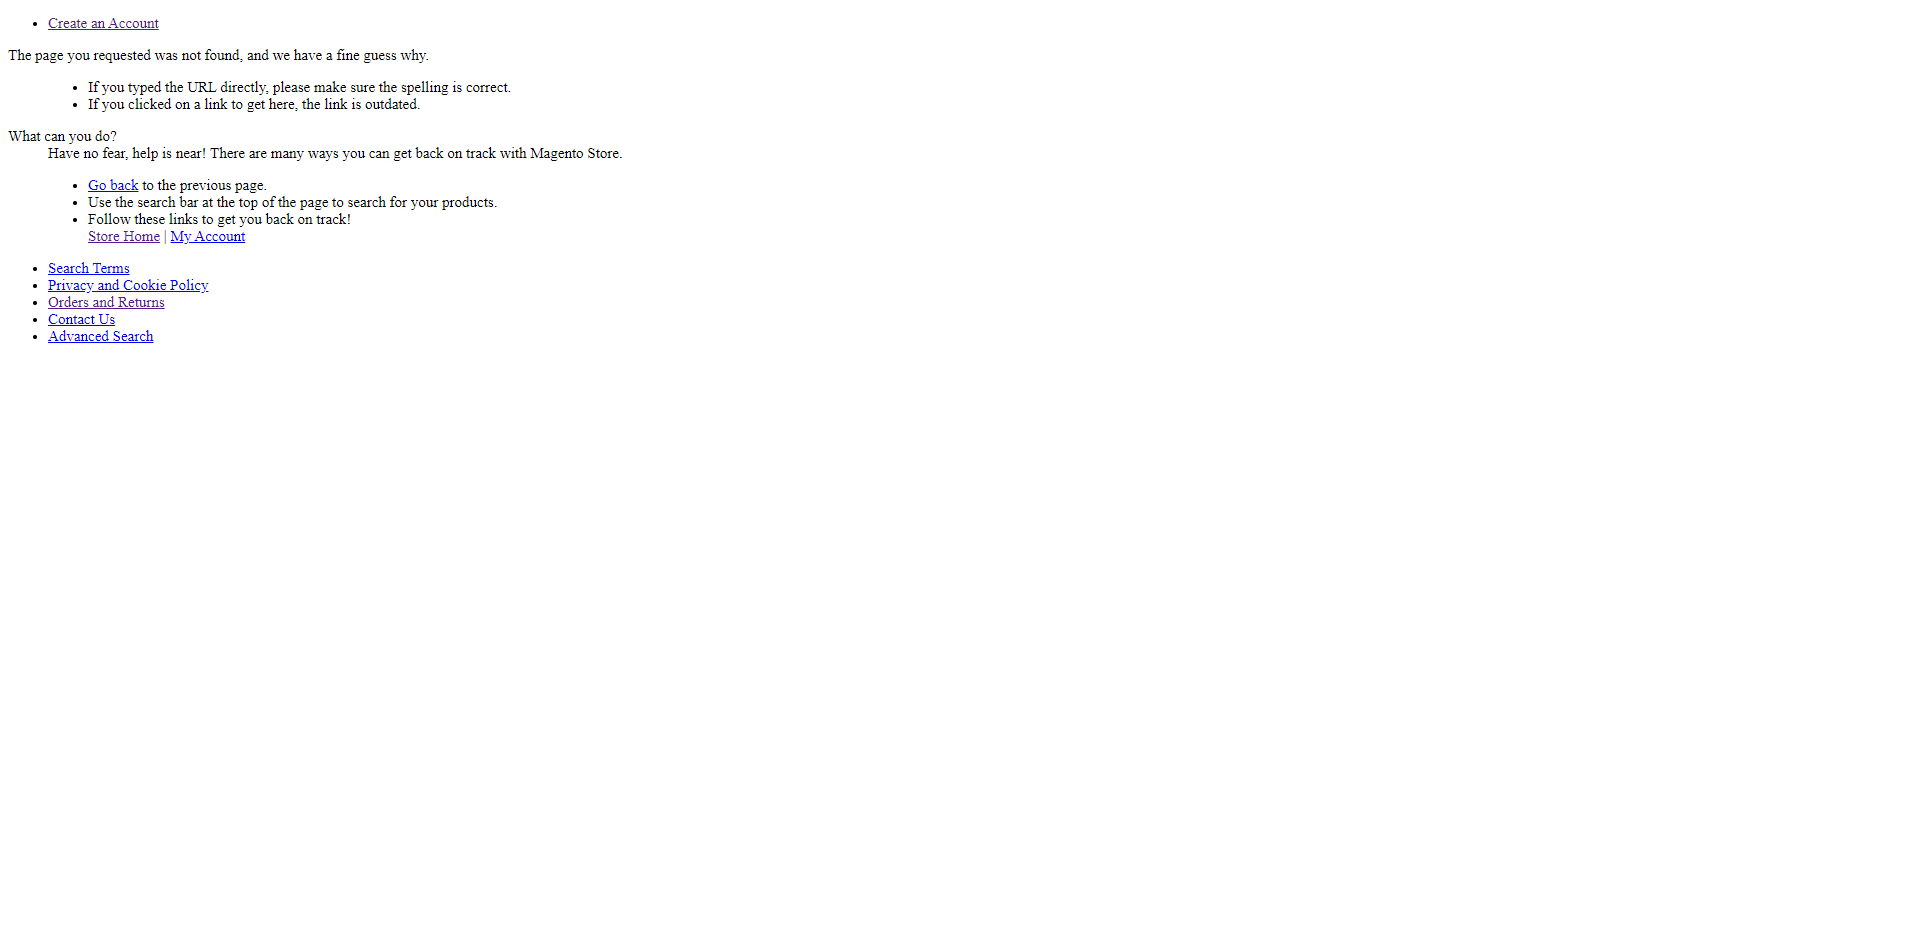Click the 'Use the search bar' bullet text
Screen dimensions: 1920x937
click(292, 202)
